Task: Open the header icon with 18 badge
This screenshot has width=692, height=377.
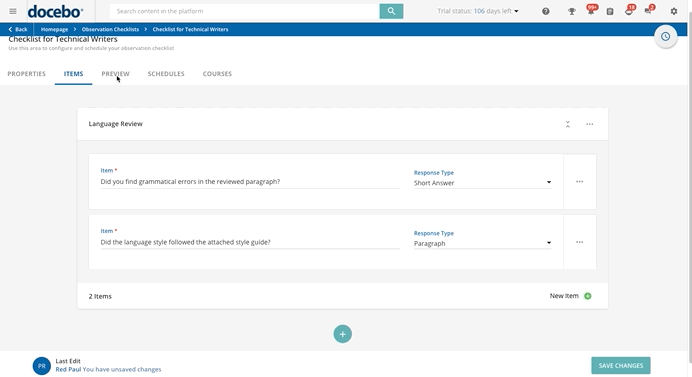Action: (x=629, y=11)
